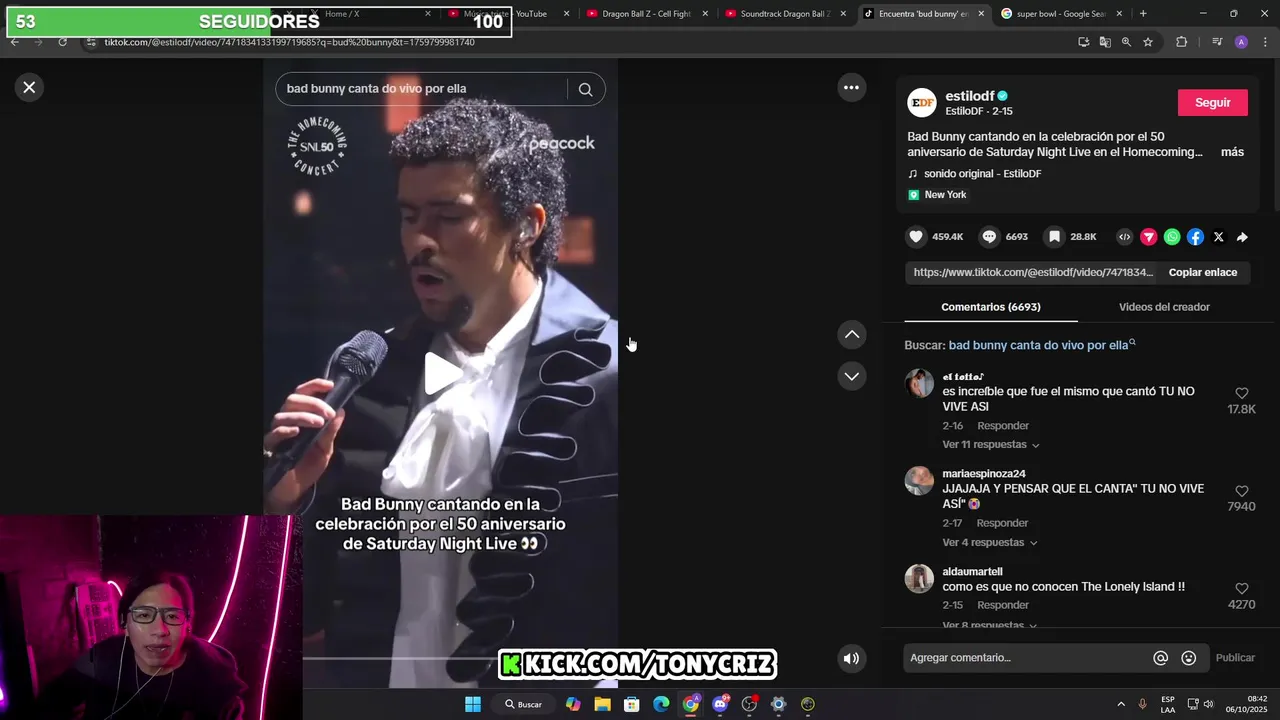Open sonido original - EstiloDF sound link
The width and height of the screenshot is (1280, 720).
(x=982, y=174)
